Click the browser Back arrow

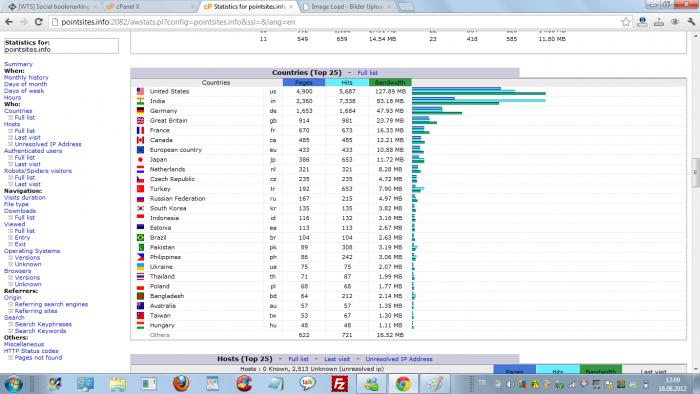click(x=9, y=21)
